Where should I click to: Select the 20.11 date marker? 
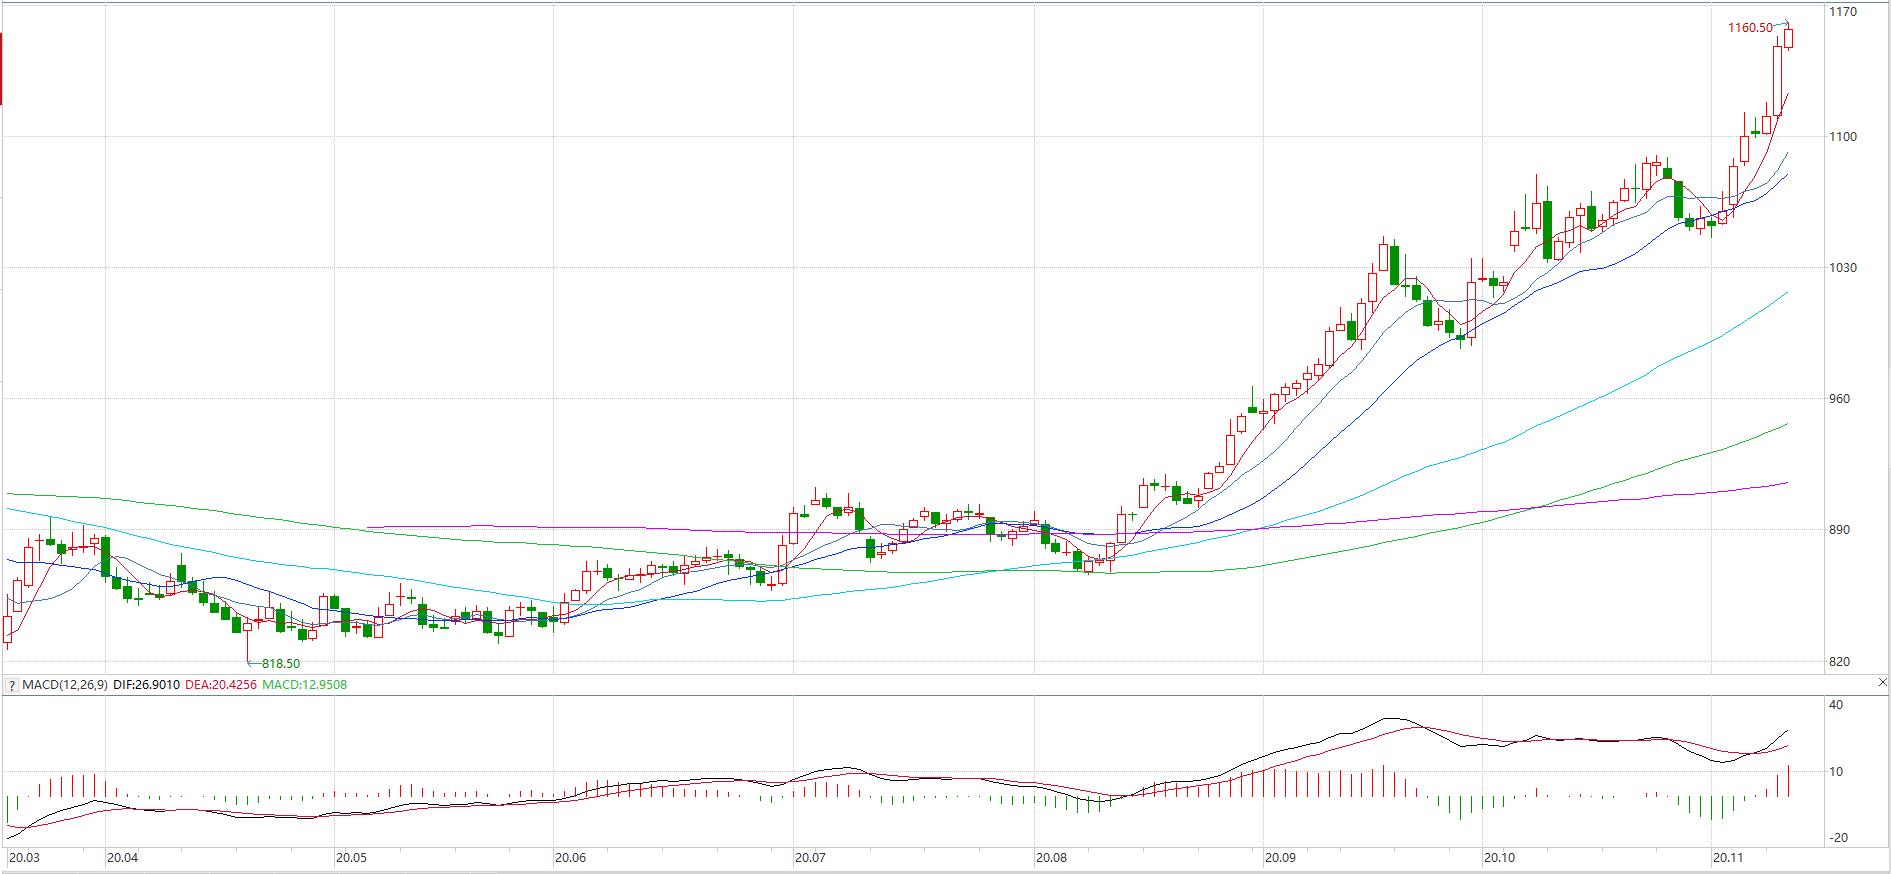point(1729,858)
